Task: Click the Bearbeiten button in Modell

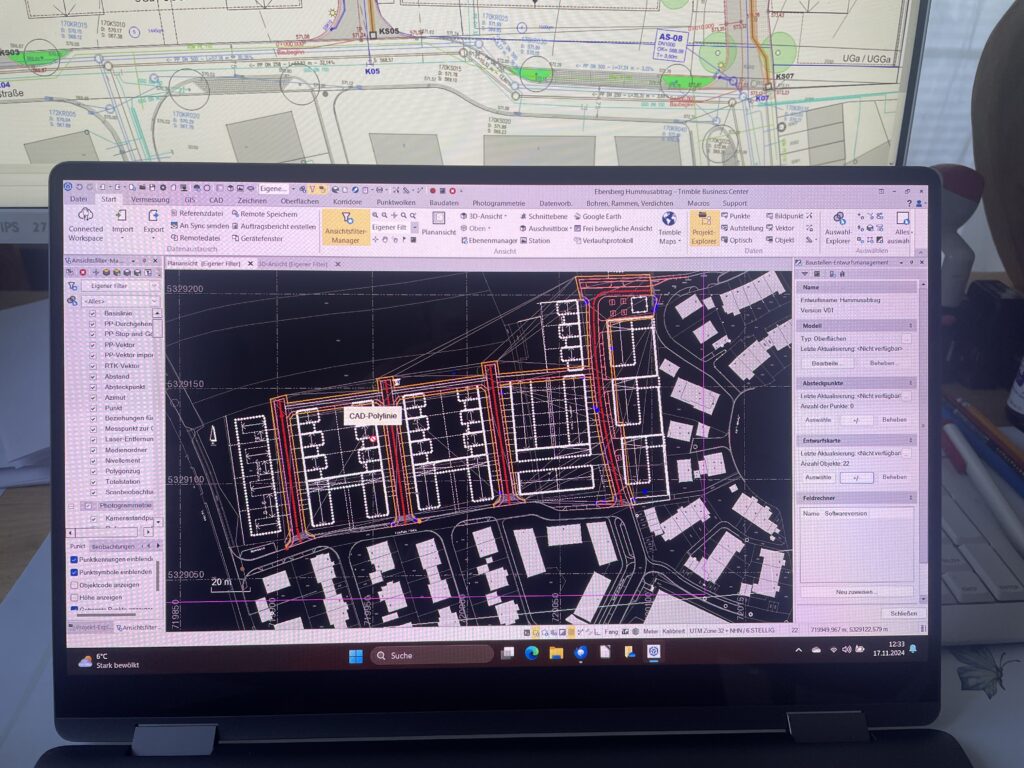Action: [x=825, y=363]
